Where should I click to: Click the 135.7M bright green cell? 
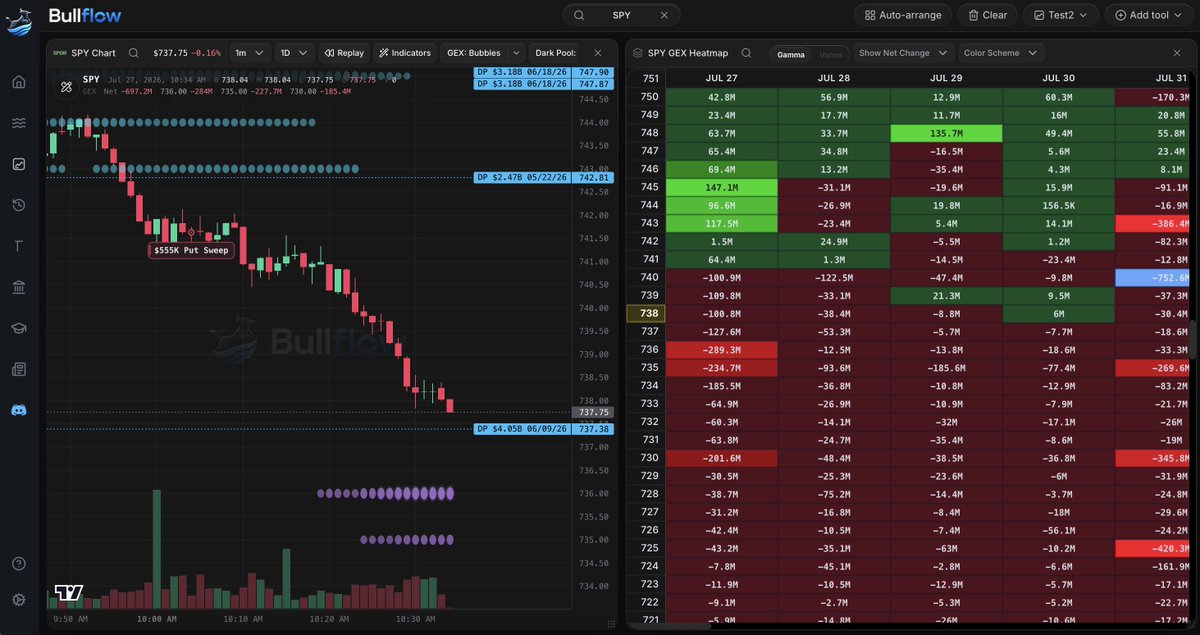(945, 132)
